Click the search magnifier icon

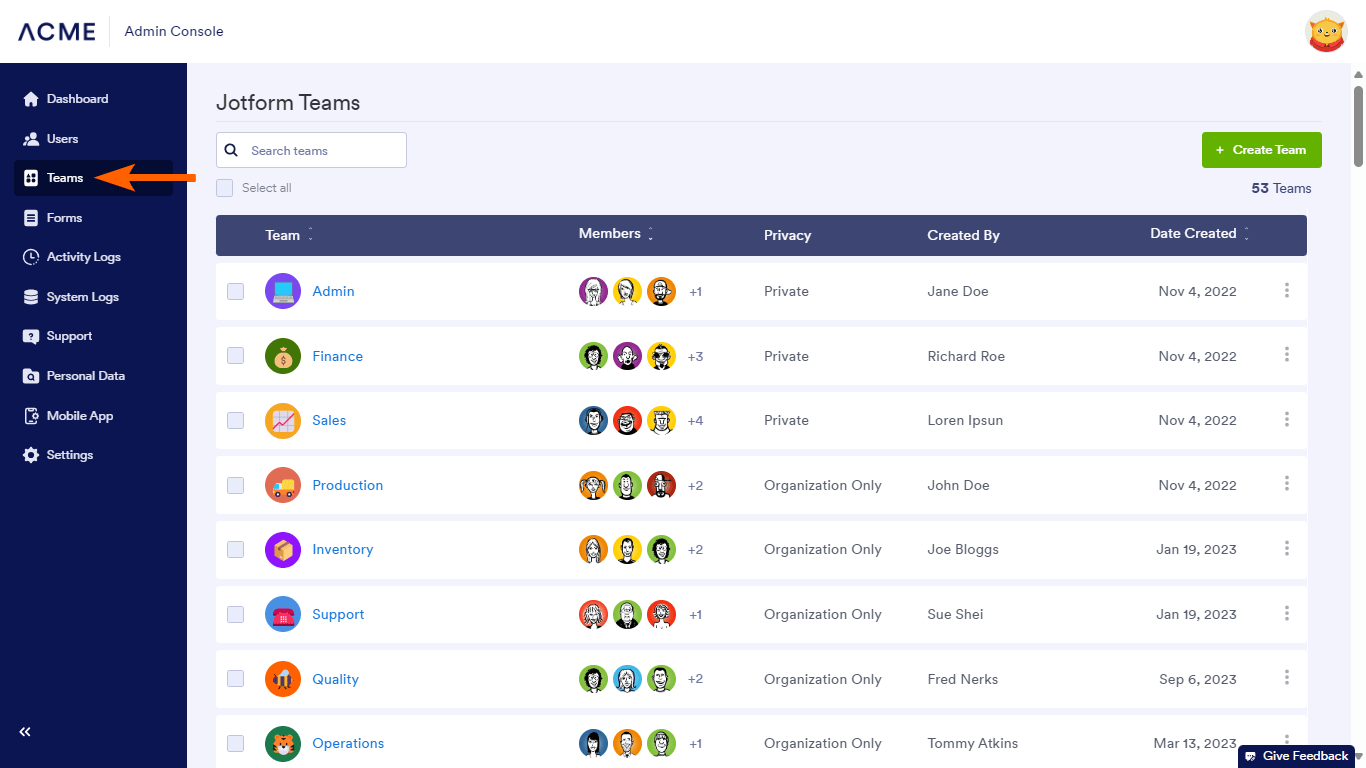(x=231, y=150)
